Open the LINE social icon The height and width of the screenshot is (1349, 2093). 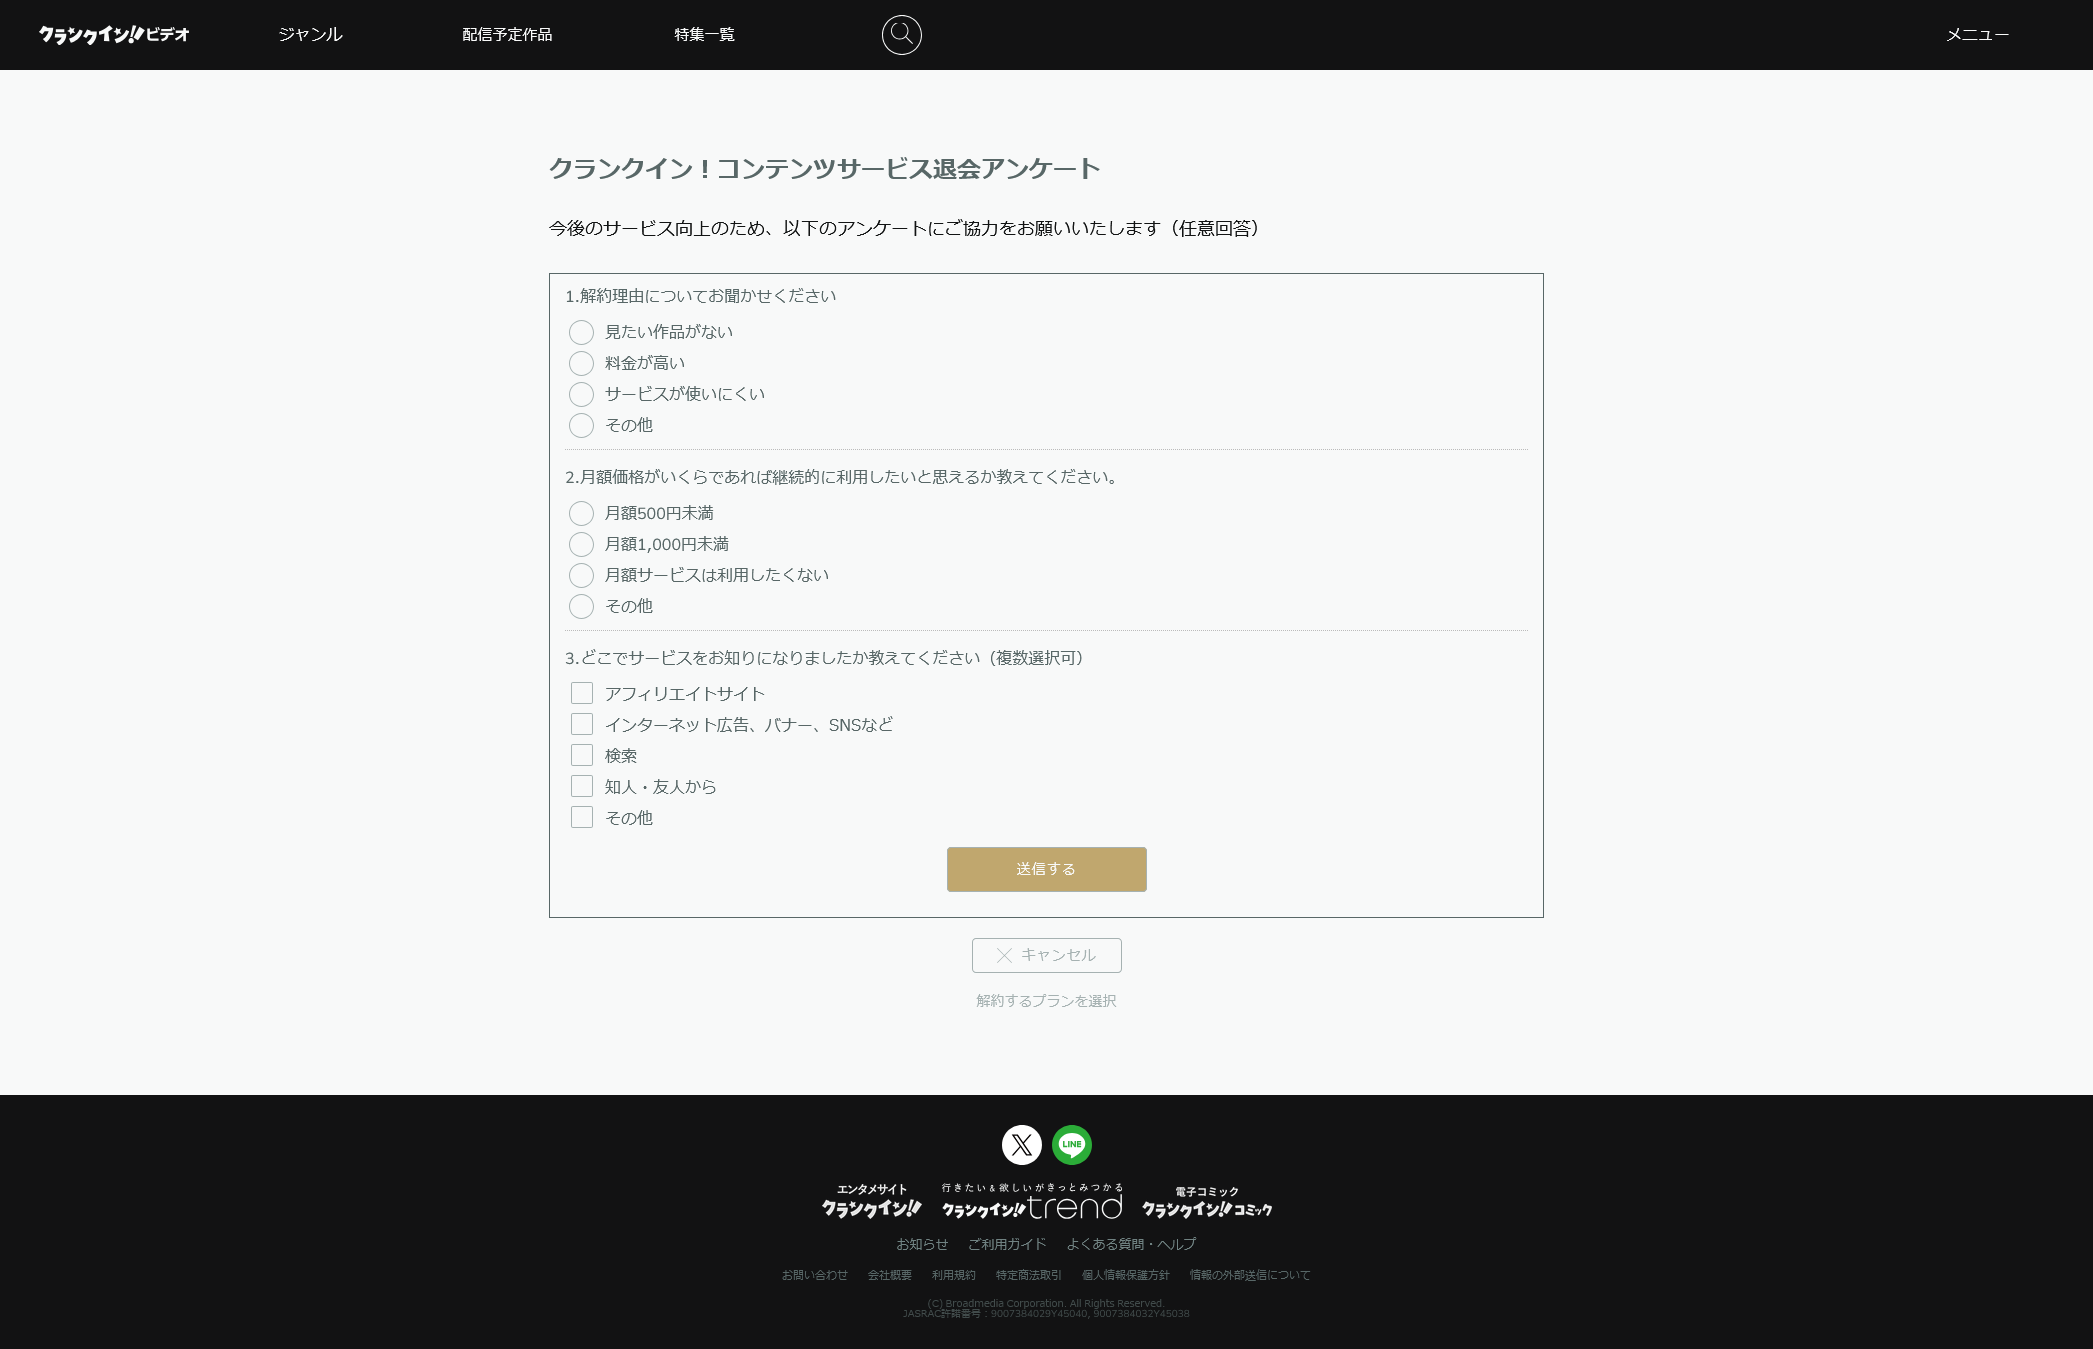[x=1072, y=1145]
